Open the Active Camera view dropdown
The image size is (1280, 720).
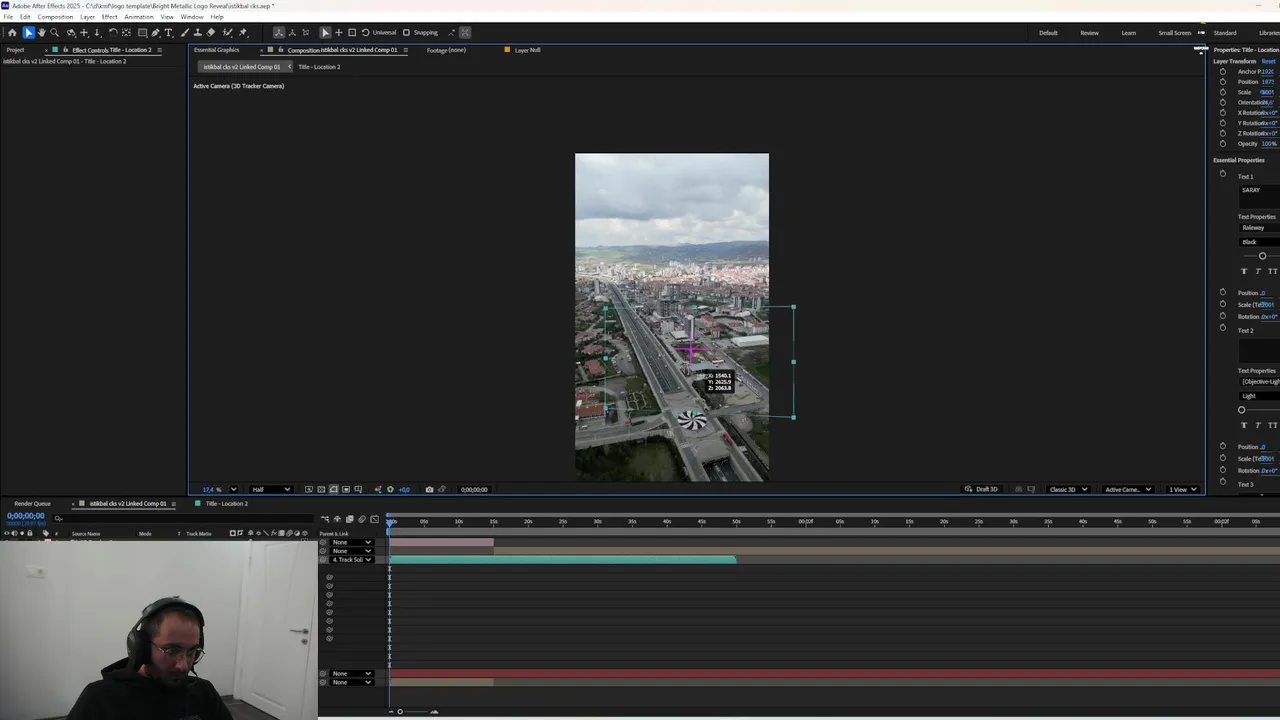(1127, 490)
